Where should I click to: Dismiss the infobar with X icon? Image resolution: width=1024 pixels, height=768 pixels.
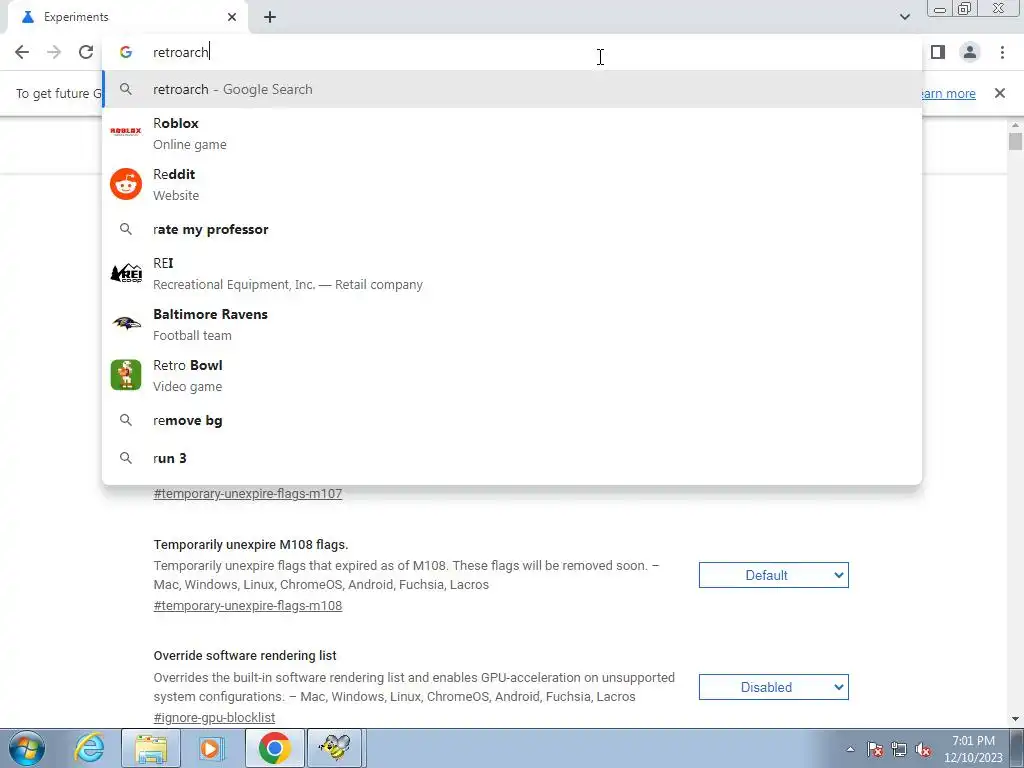click(999, 93)
